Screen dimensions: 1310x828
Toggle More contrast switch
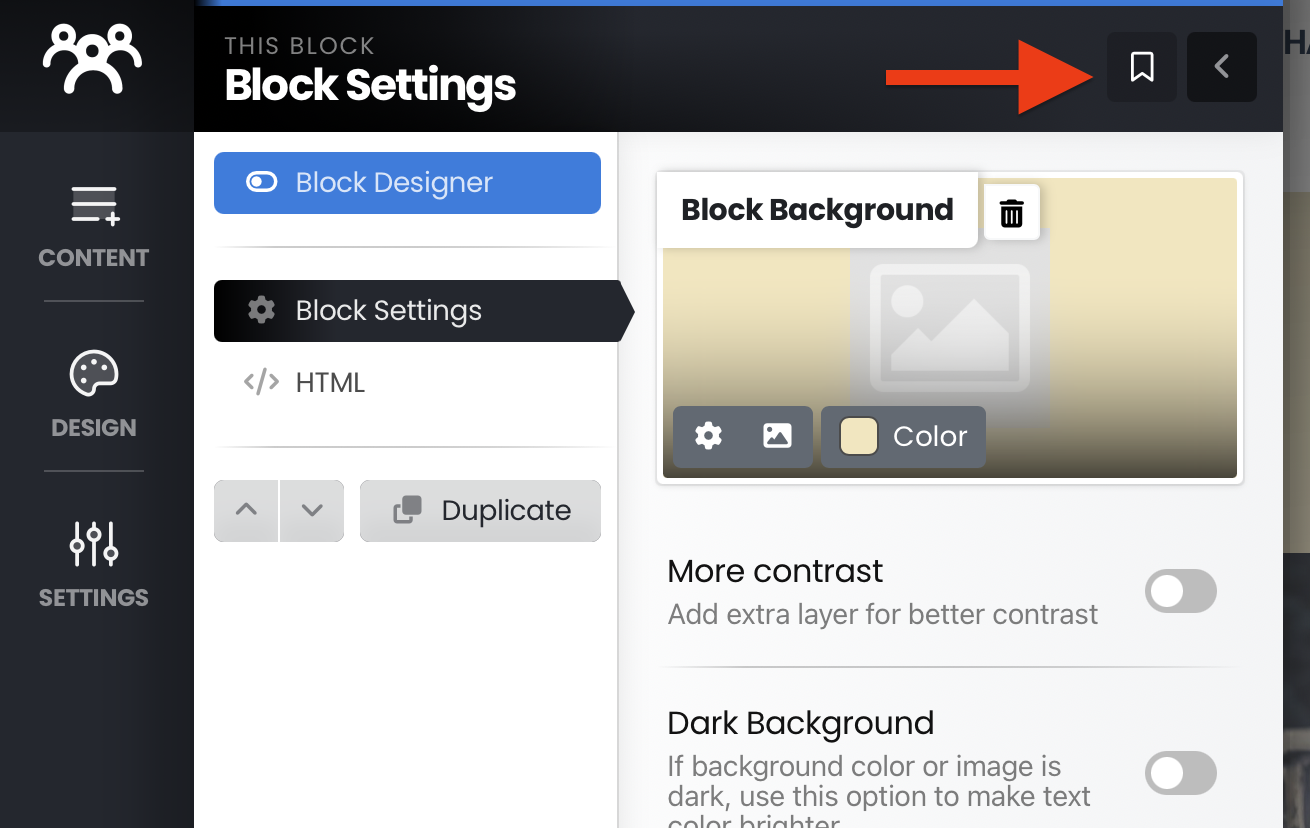1180,591
